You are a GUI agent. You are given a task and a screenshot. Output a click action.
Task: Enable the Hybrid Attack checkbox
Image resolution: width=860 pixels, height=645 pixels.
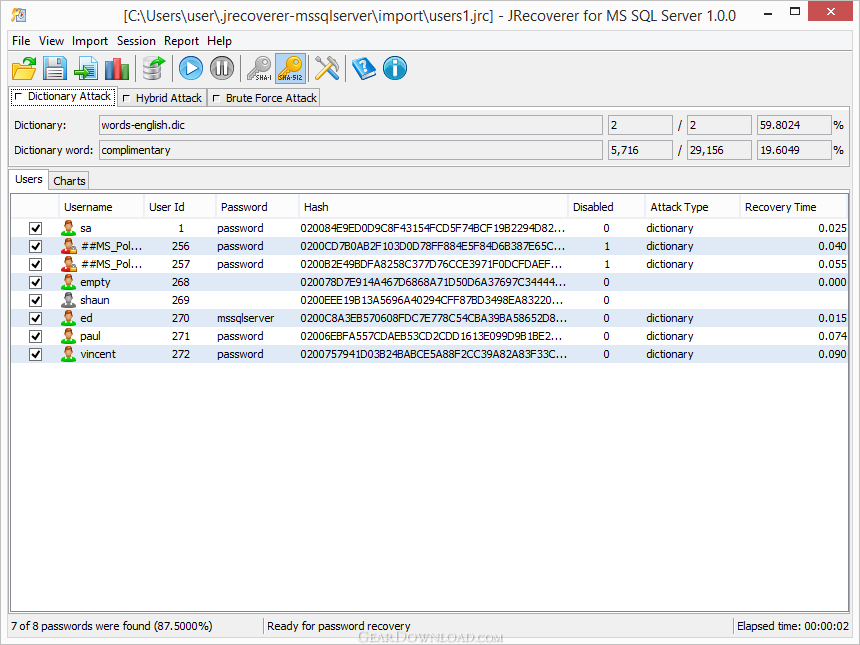coord(126,98)
